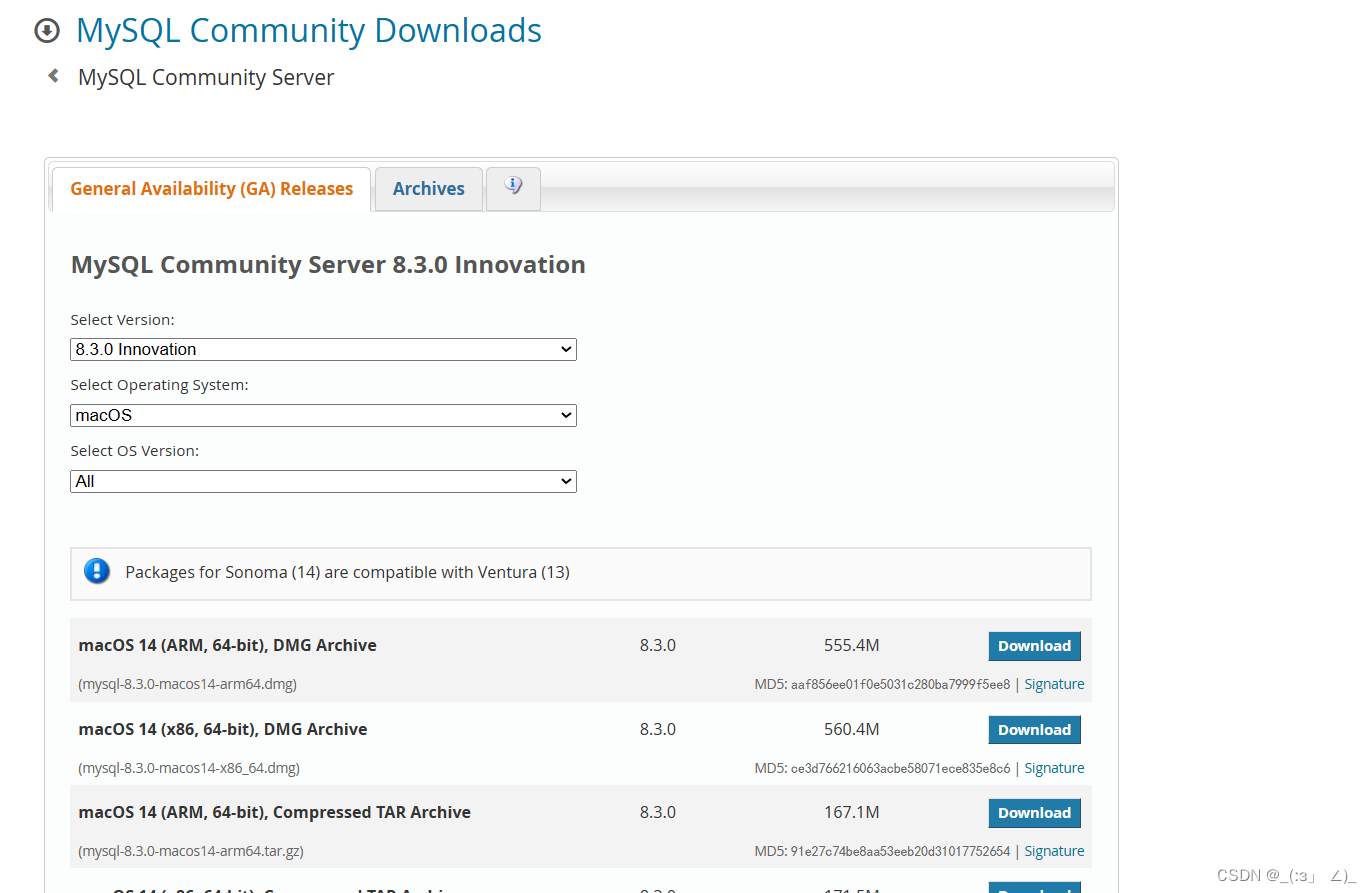
Task: Download macOS 14 ARM Compressed TAR Archive
Action: click(1034, 813)
